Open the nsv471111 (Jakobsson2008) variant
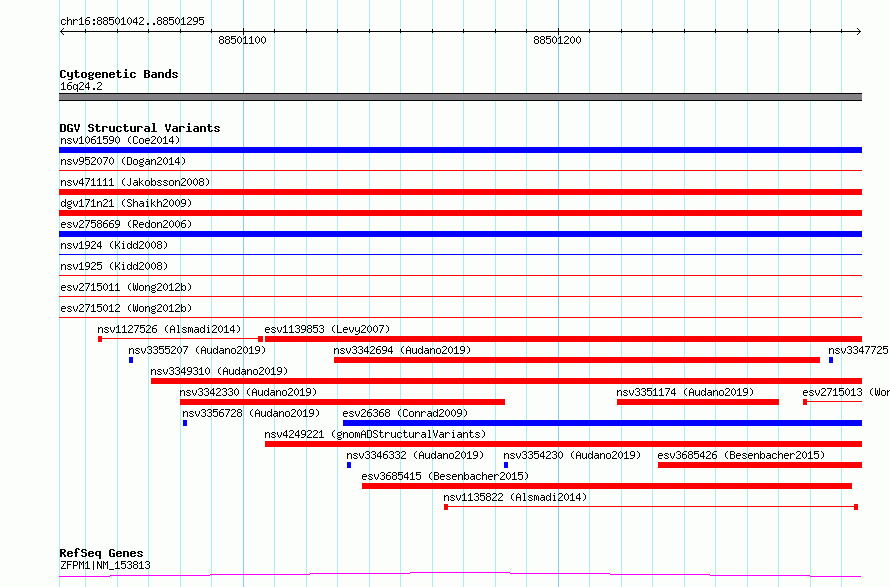890x587 pixels. [135, 182]
